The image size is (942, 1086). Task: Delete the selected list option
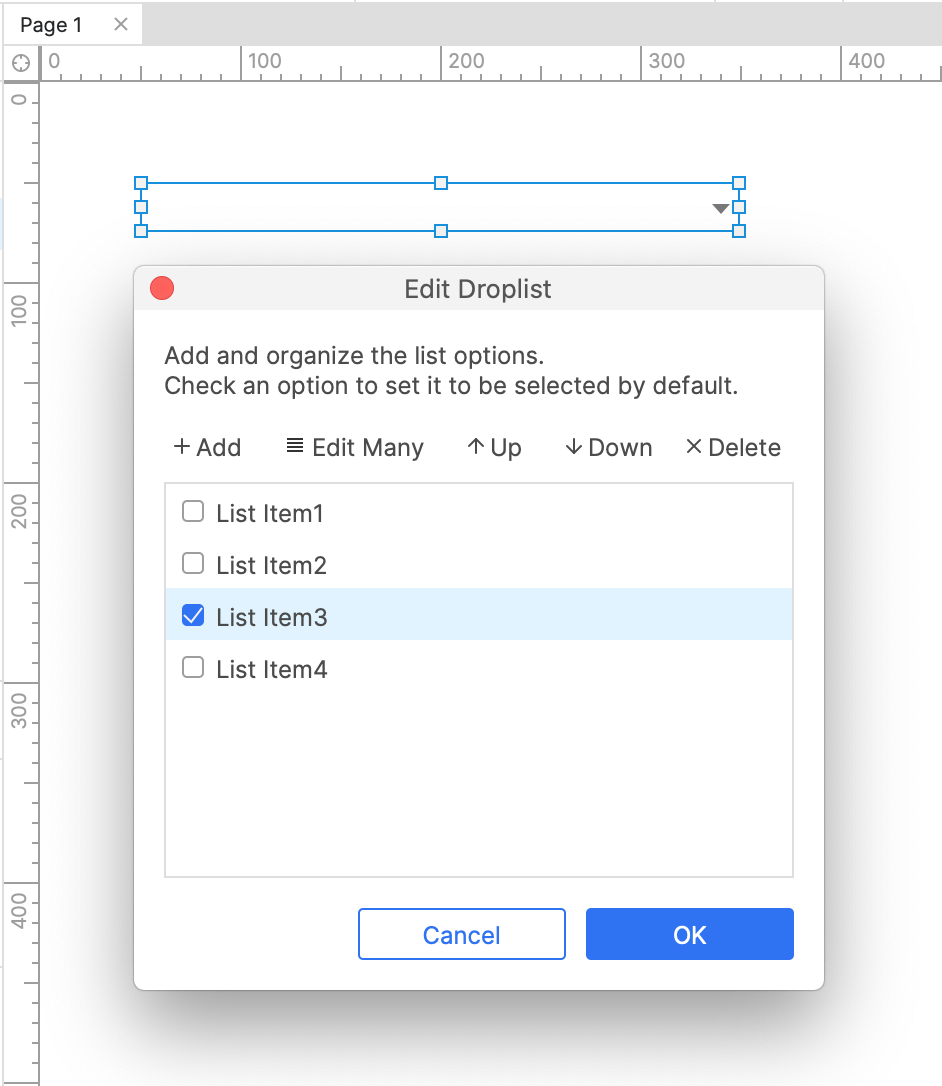[733, 447]
